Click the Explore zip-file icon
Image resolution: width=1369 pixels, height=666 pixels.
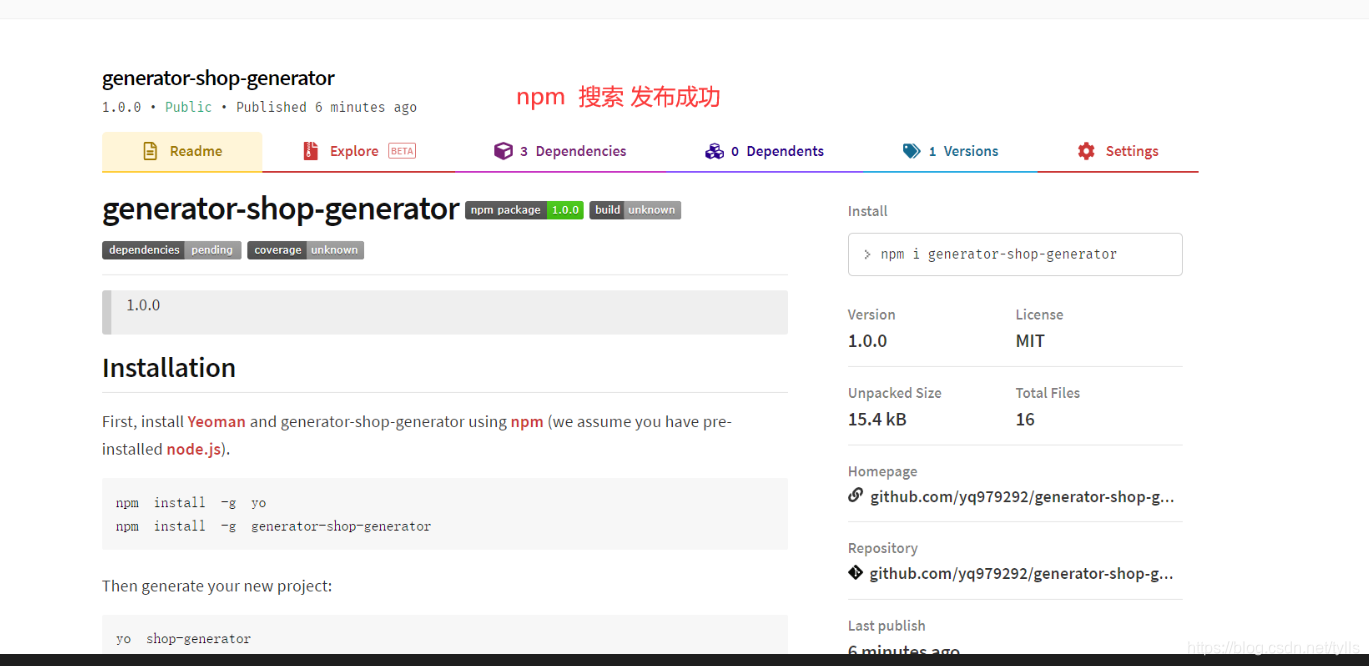(310, 151)
